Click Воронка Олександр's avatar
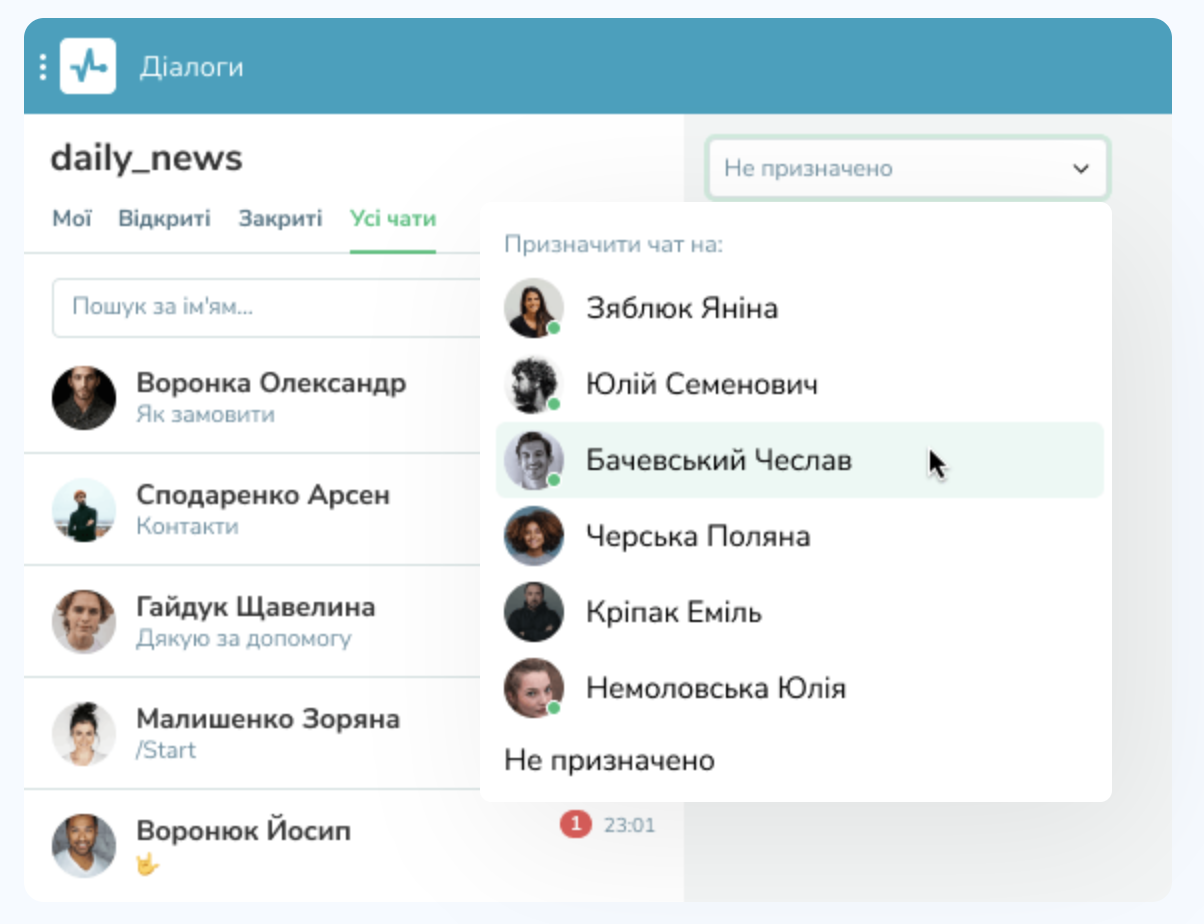The image size is (1204, 924). click(x=84, y=398)
